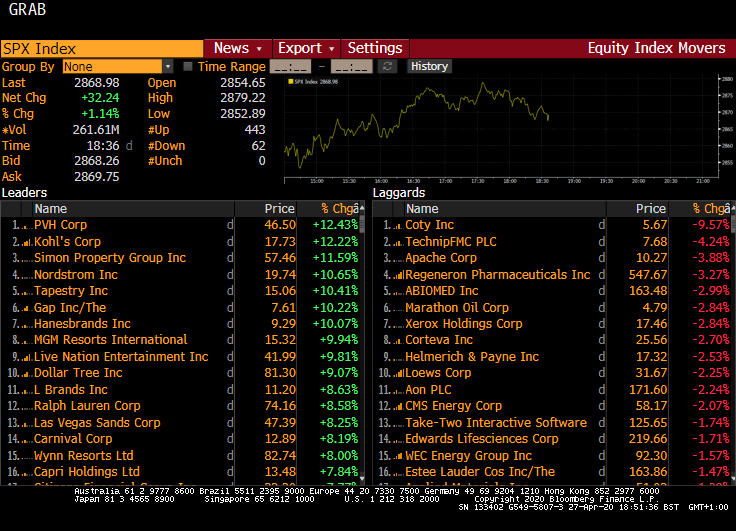This screenshot has width=736, height=531.
Task: Open PVH Corp in the Leaders list
Action: pos(61,225)
